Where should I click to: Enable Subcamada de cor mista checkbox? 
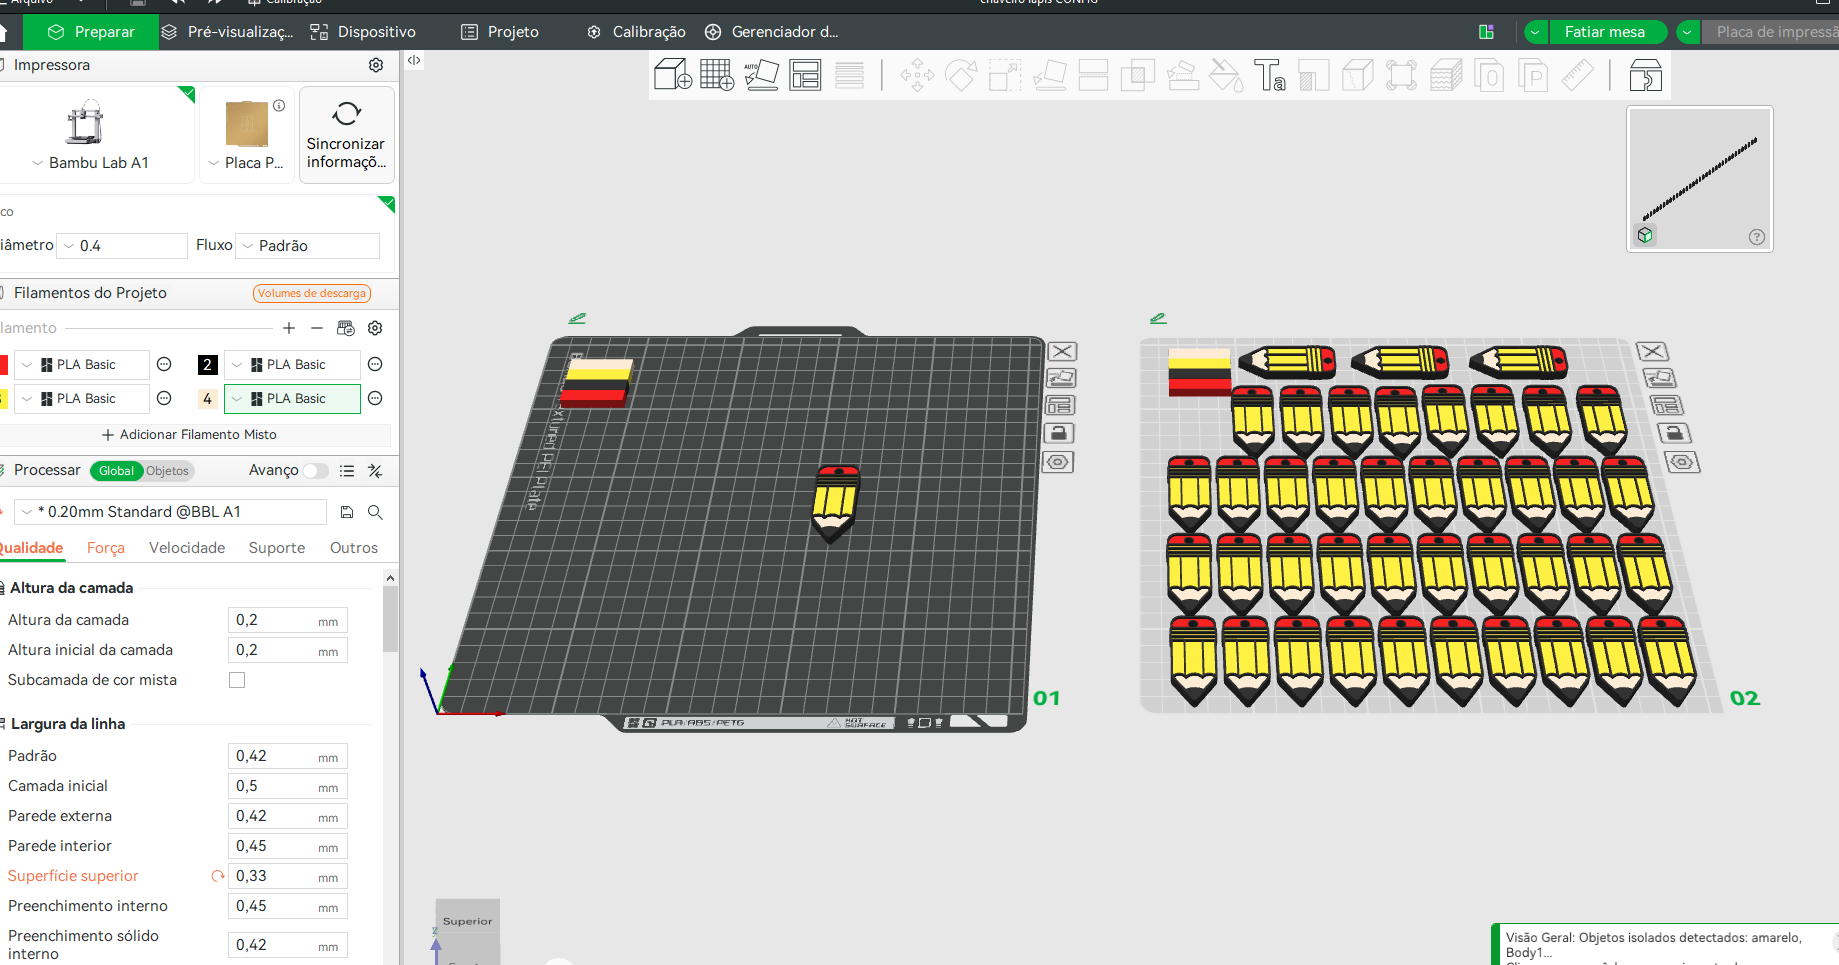(237, 680)
